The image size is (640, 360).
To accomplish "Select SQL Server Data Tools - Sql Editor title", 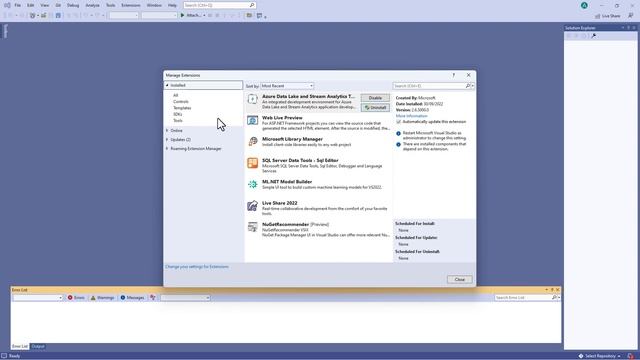I will click(300, 160).
